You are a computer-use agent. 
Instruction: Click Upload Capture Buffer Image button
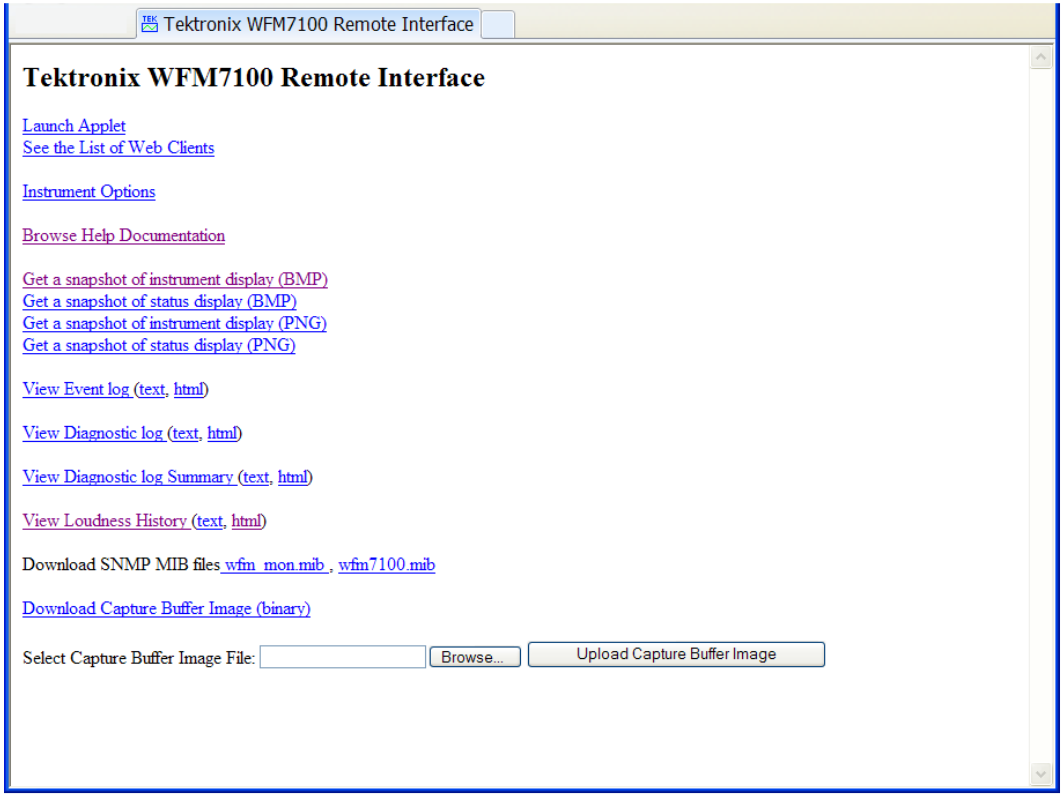(676, 654)
